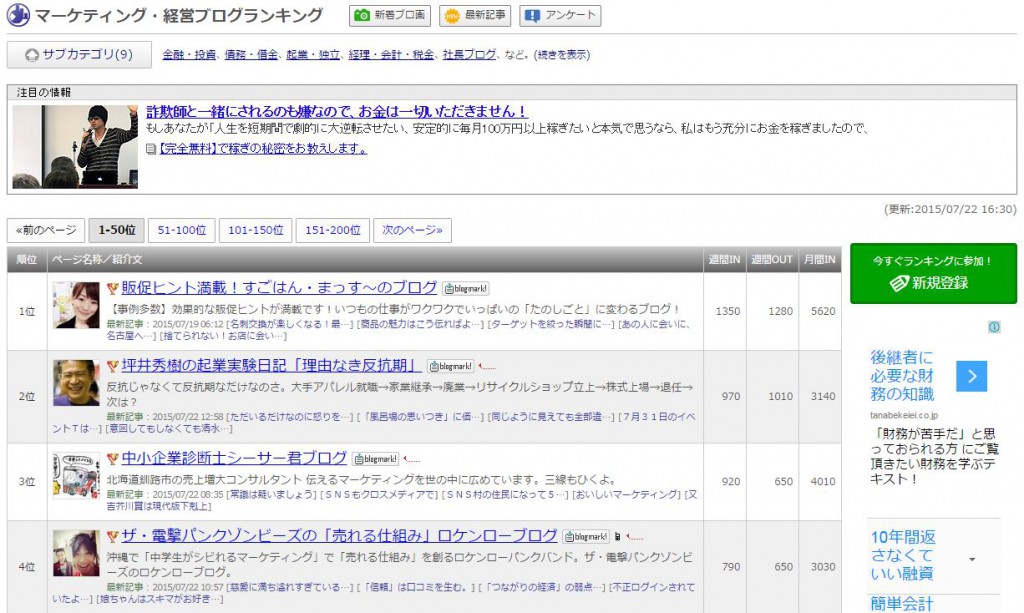Open the 最新記事 latest articles button

point(476,15)
